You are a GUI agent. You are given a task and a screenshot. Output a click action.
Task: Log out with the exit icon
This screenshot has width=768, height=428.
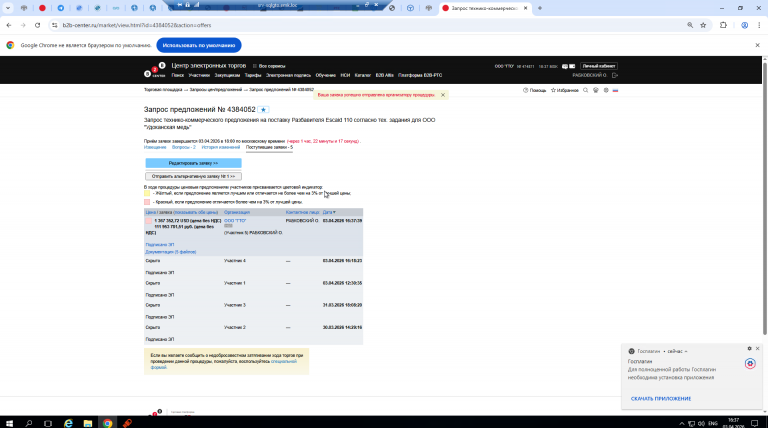click(x=615, y=75)
